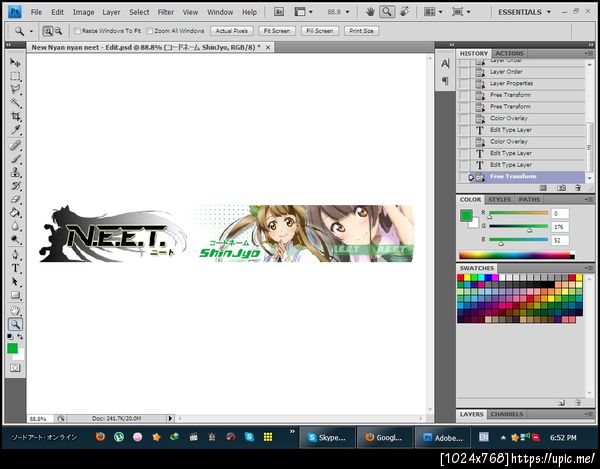Image resolution: width=600 pixels, height=469 pixels.
Task: Reset default foreground and background colors
Action: [10, 337]
